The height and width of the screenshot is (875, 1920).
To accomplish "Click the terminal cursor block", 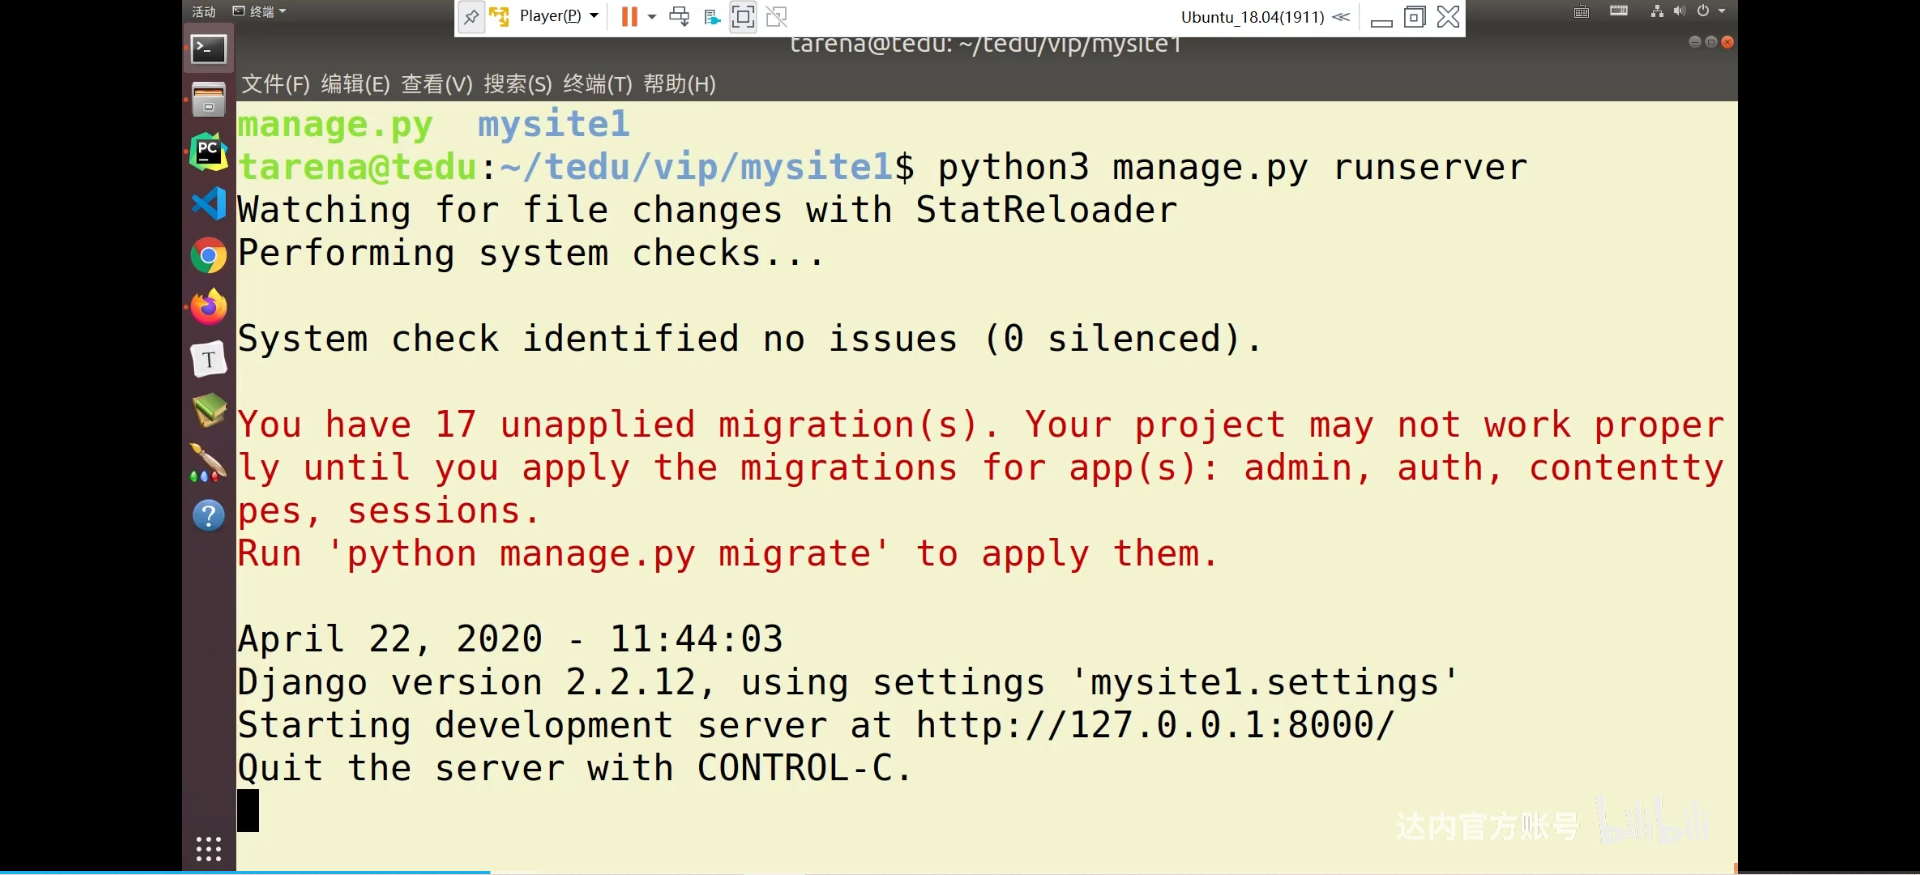I will pos(248,811).
